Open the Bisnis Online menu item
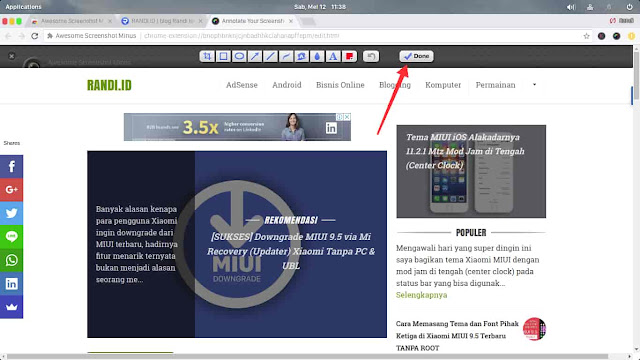The height and width of the screenshot is (360, 640). pos(340,85)
